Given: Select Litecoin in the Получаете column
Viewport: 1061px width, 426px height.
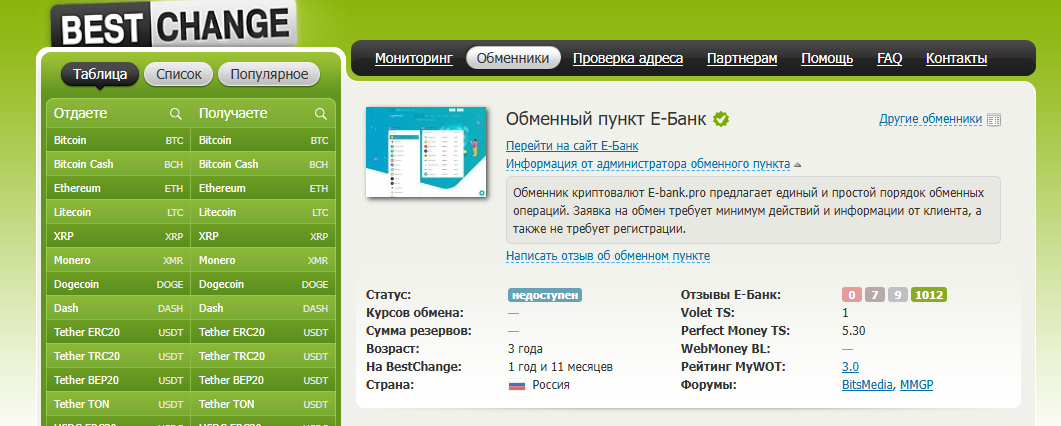Looking at the screenshot, I should point(263,212).
